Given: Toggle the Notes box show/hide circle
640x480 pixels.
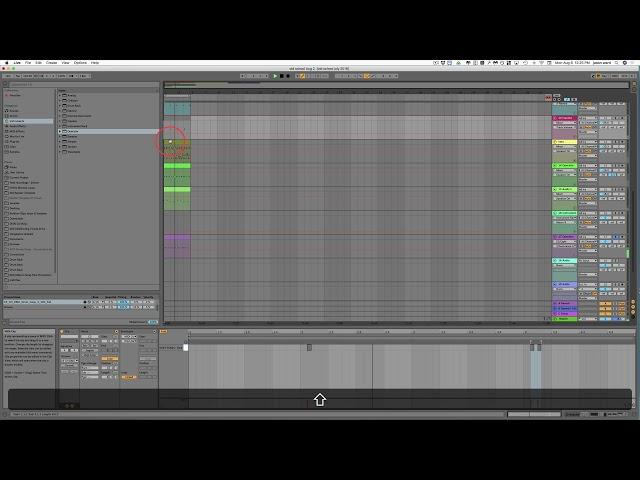Looking at the screenshot, I should (116, 332).
